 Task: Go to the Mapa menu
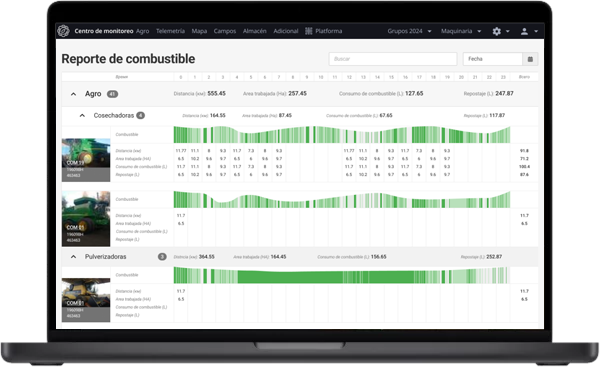tap(199, 31)
